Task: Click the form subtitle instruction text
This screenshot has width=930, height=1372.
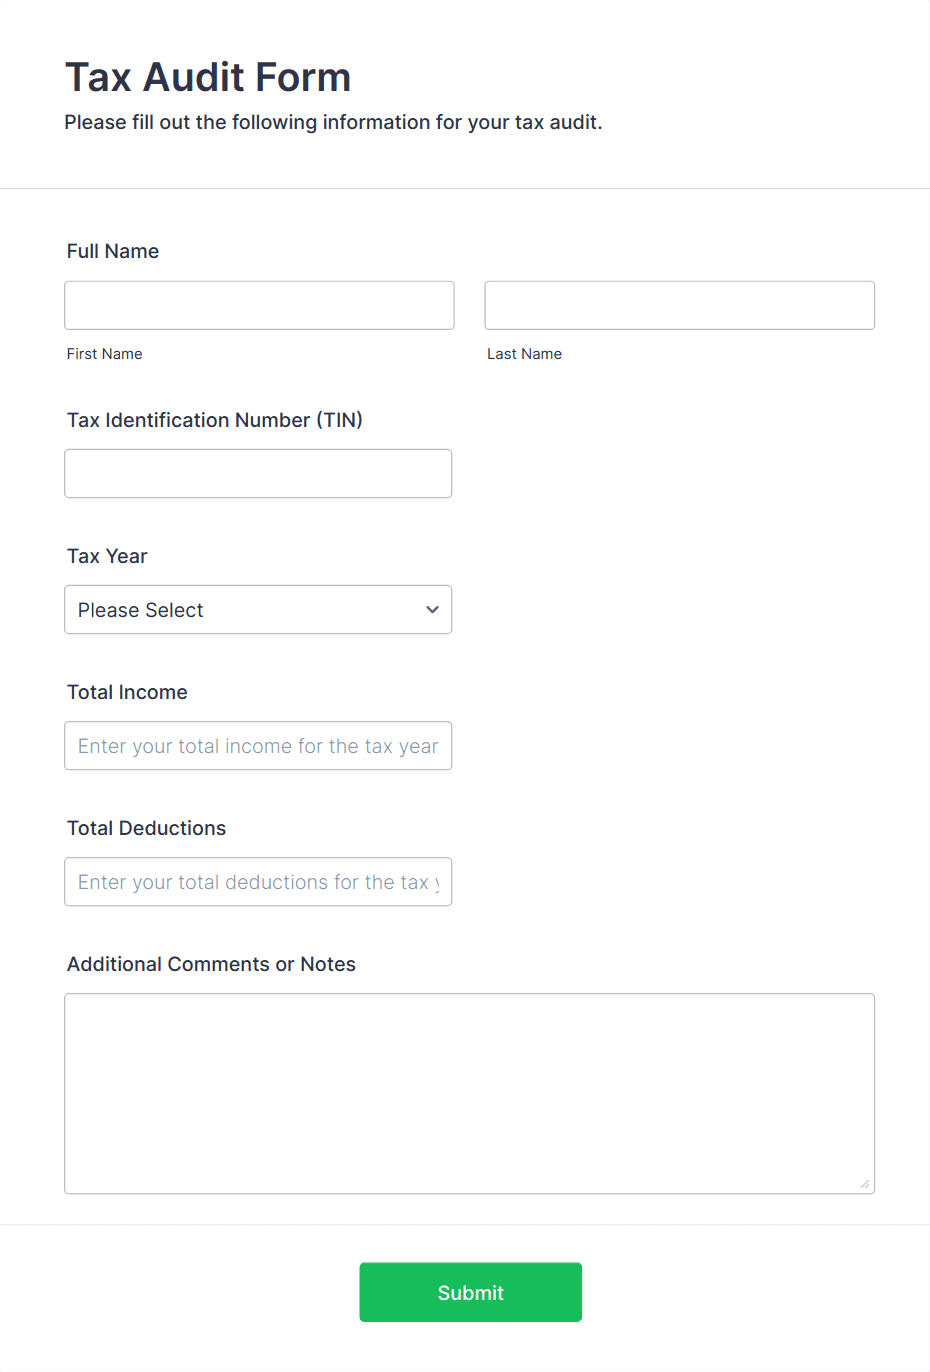Action: point(333,122)
